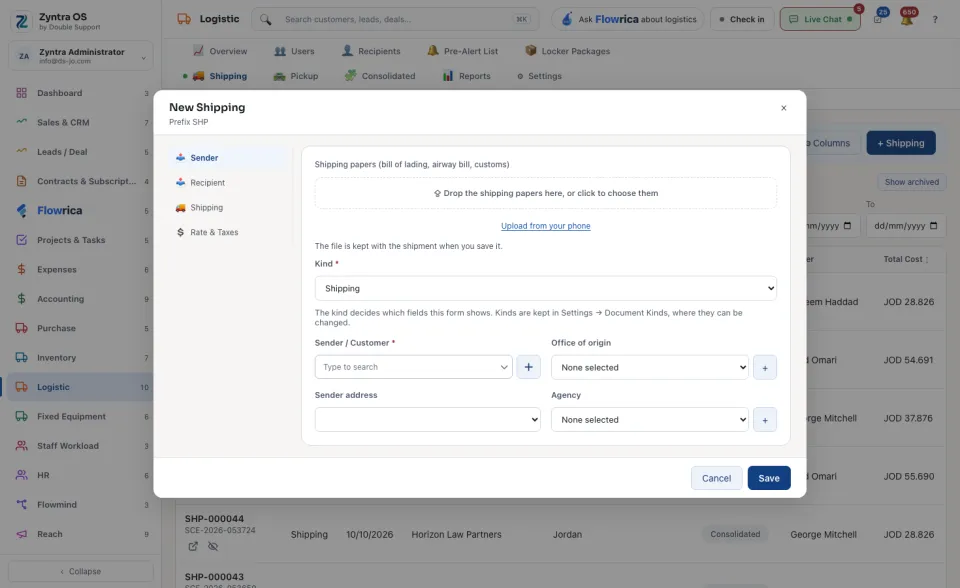This screenshot has height=588, width=960.
Task: Open the Pre-Alert List tab
Action: coord(463,51)
